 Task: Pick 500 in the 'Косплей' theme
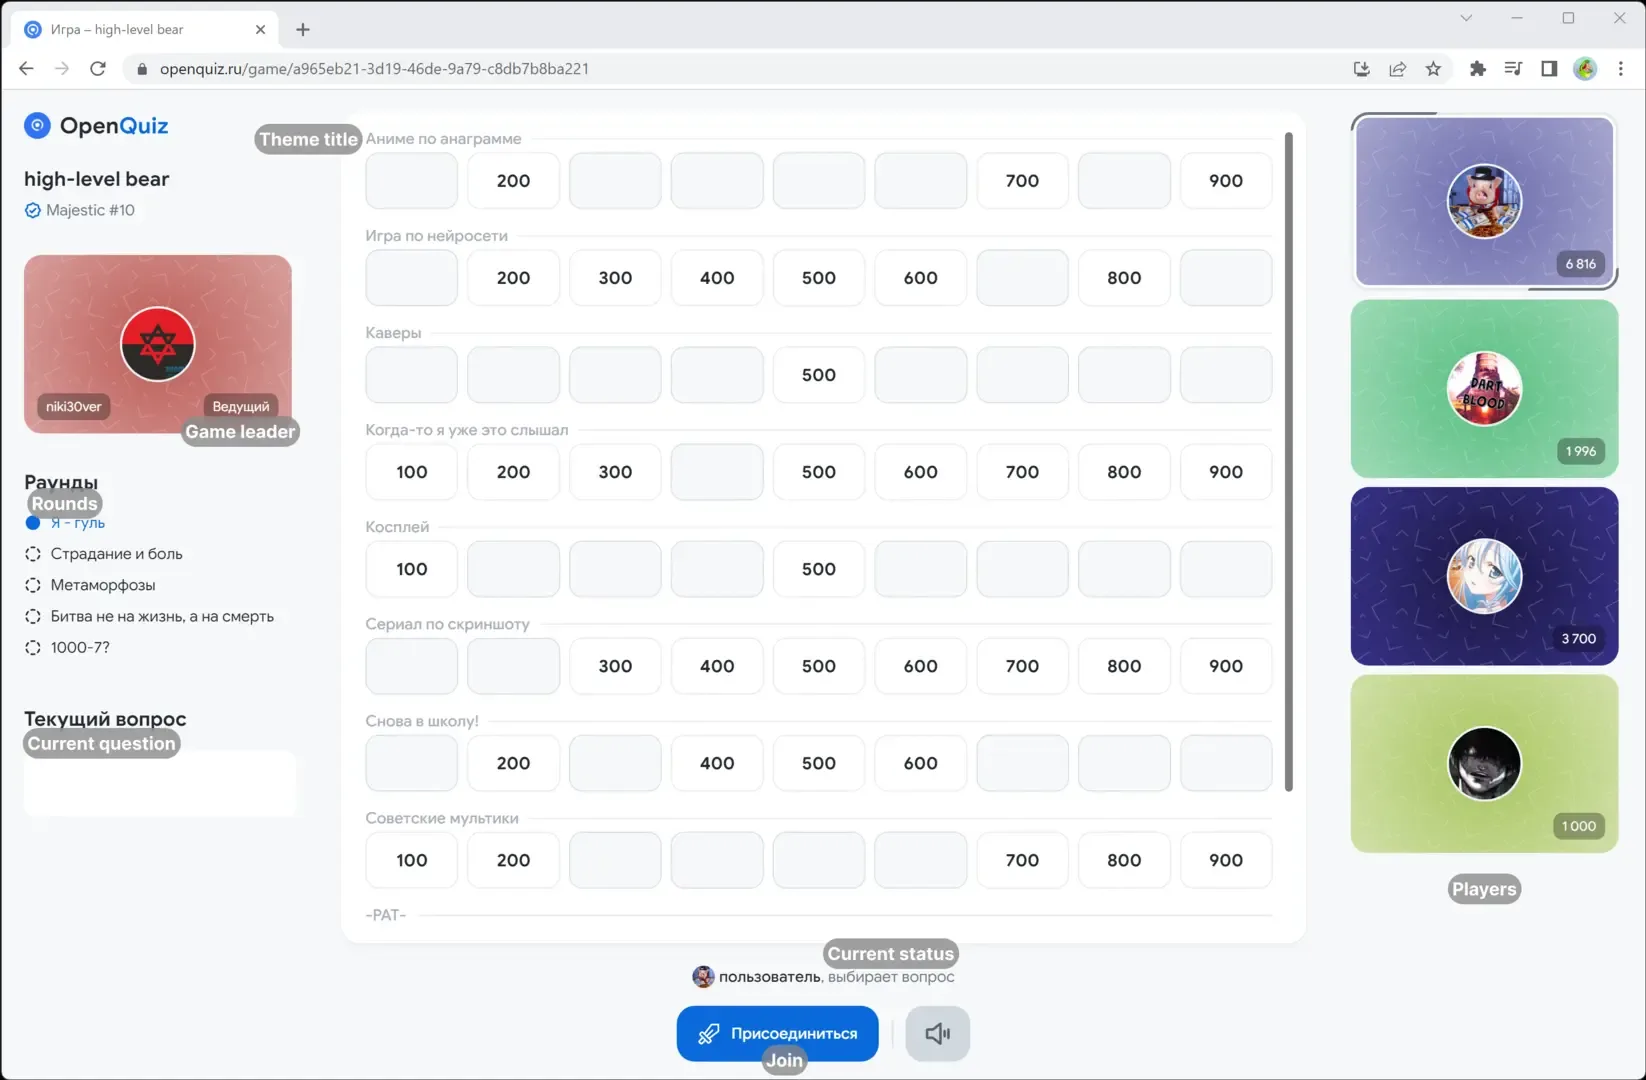pyautogui.click(x=818, y=569)
